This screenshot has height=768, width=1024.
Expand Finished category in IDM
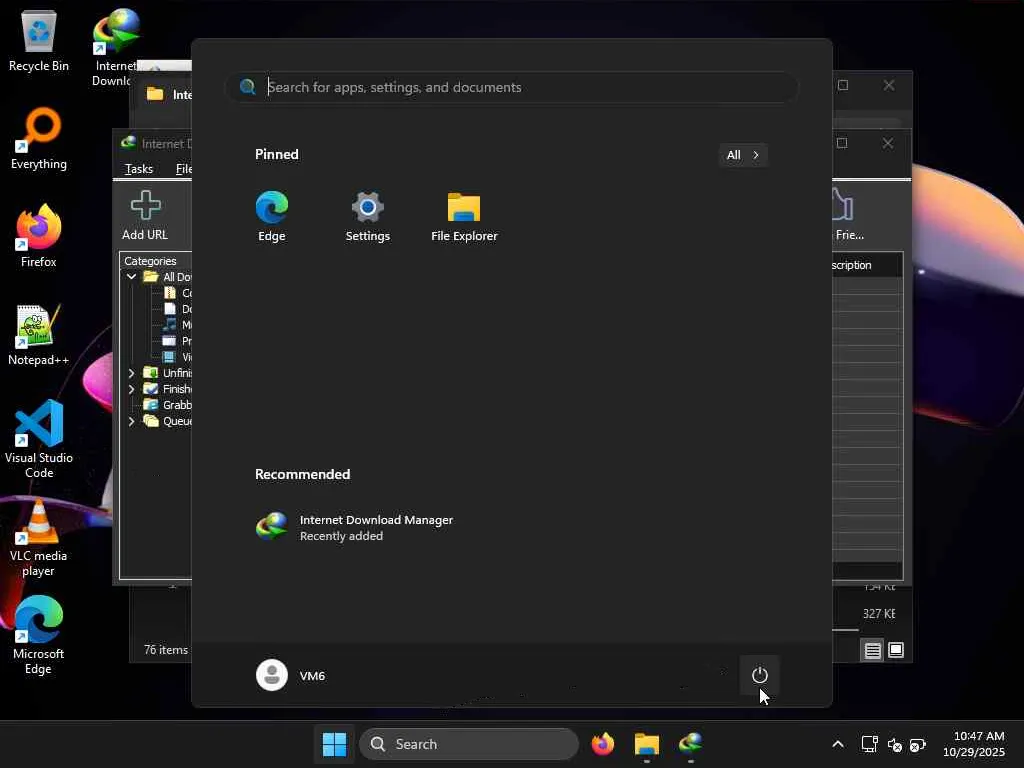131,389
